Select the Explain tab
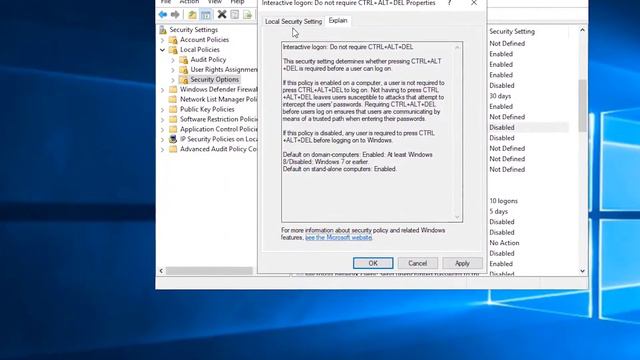Viewport: 640px width, 360px height. [x=338, y=20]
